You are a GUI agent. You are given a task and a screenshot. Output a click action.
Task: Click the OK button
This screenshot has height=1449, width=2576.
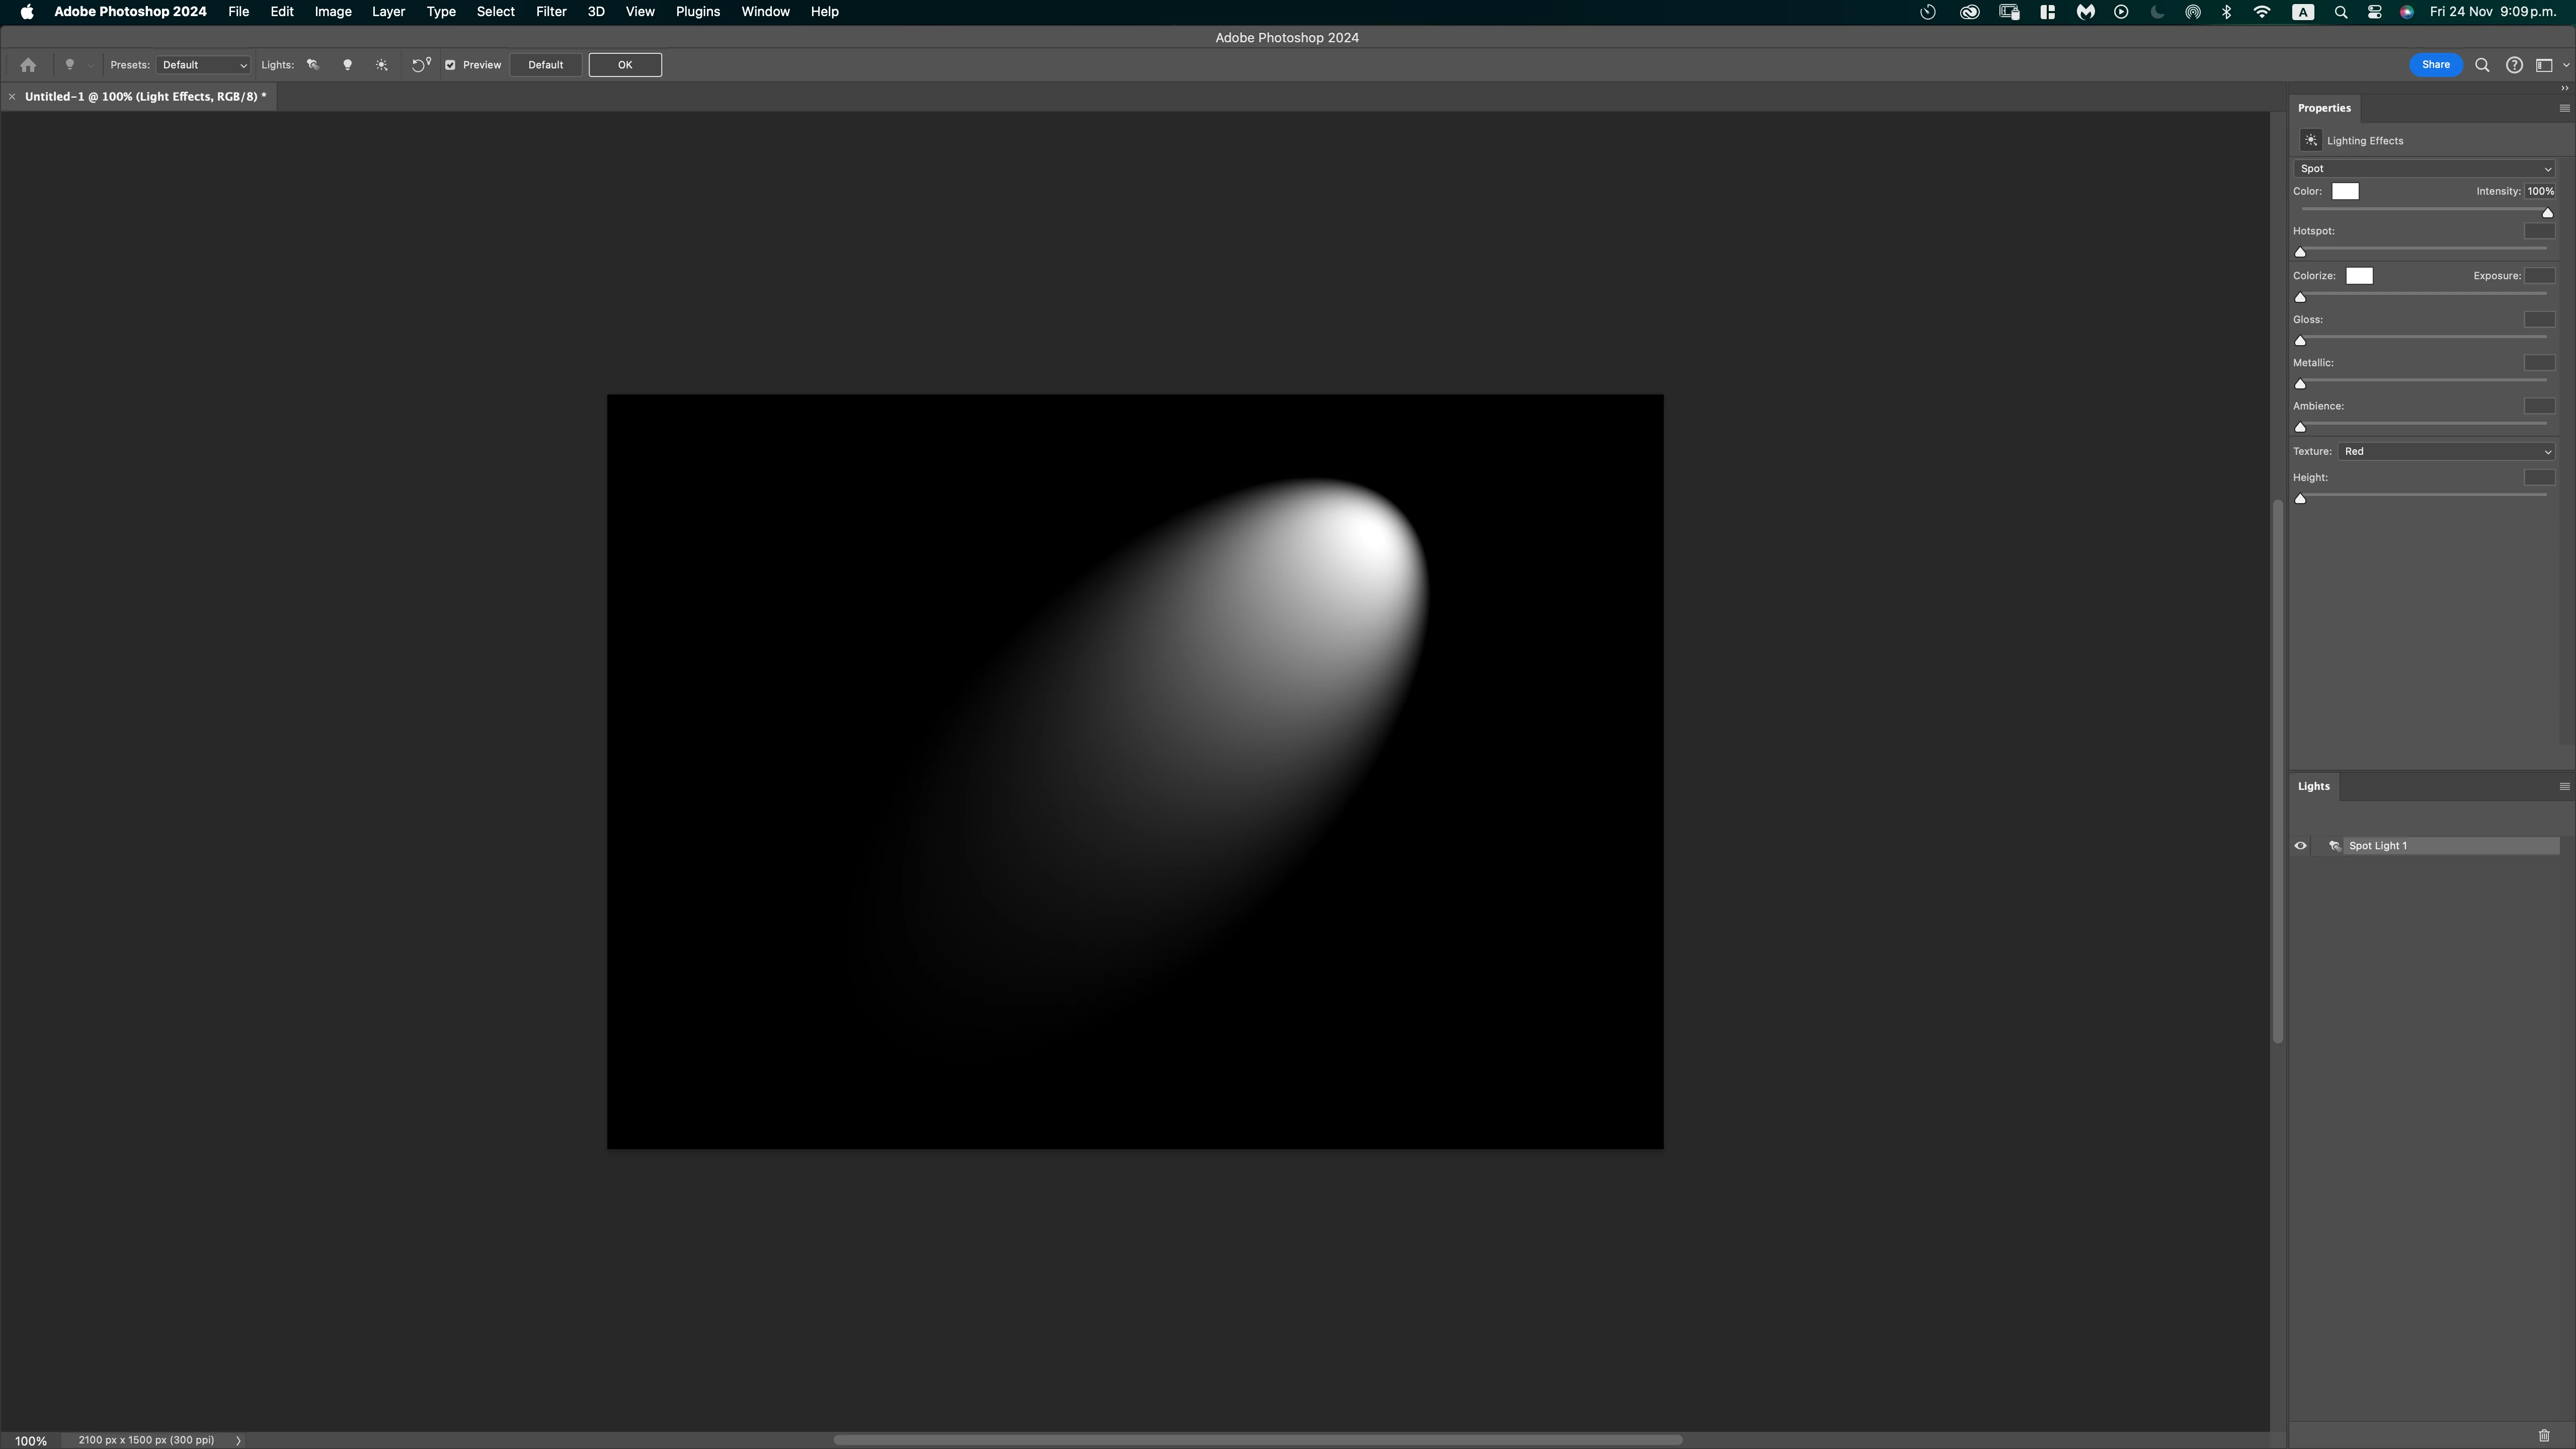[x=624, y=65]
